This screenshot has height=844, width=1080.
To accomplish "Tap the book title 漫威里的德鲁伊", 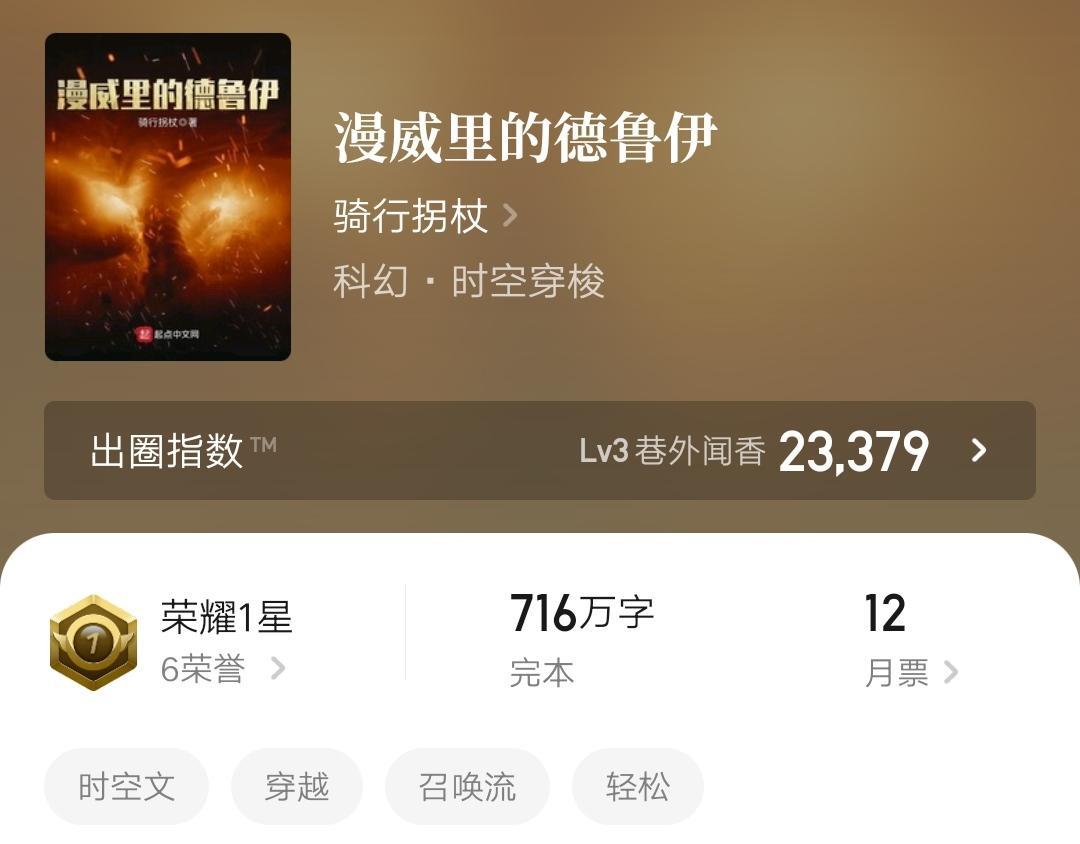I will (526, 138).
